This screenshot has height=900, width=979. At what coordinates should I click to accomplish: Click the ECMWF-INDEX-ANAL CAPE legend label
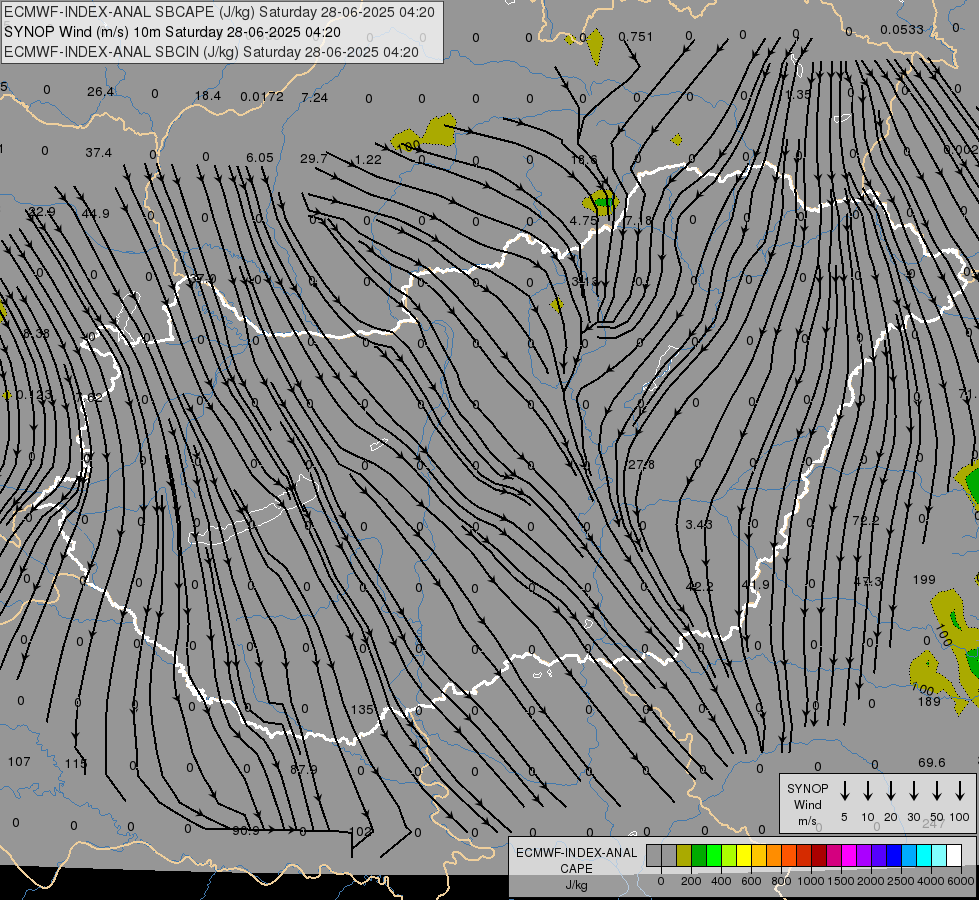pyautogui.click(x=576, y=861)
